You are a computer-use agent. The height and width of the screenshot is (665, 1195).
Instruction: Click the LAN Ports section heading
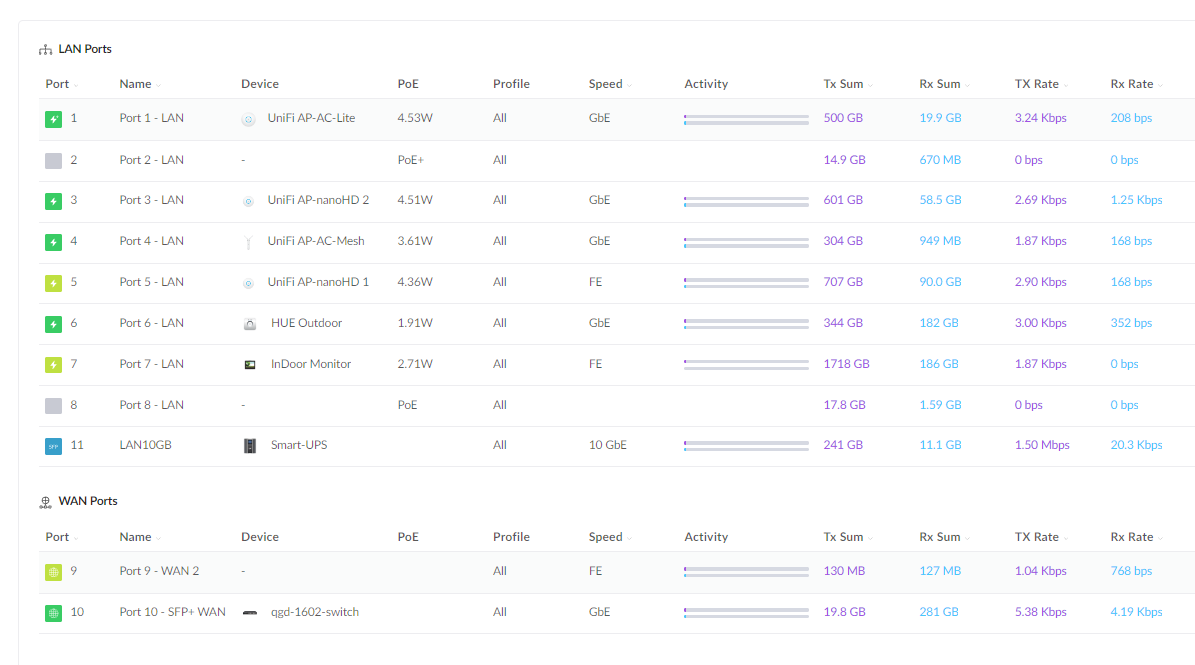tap(85, 50)
